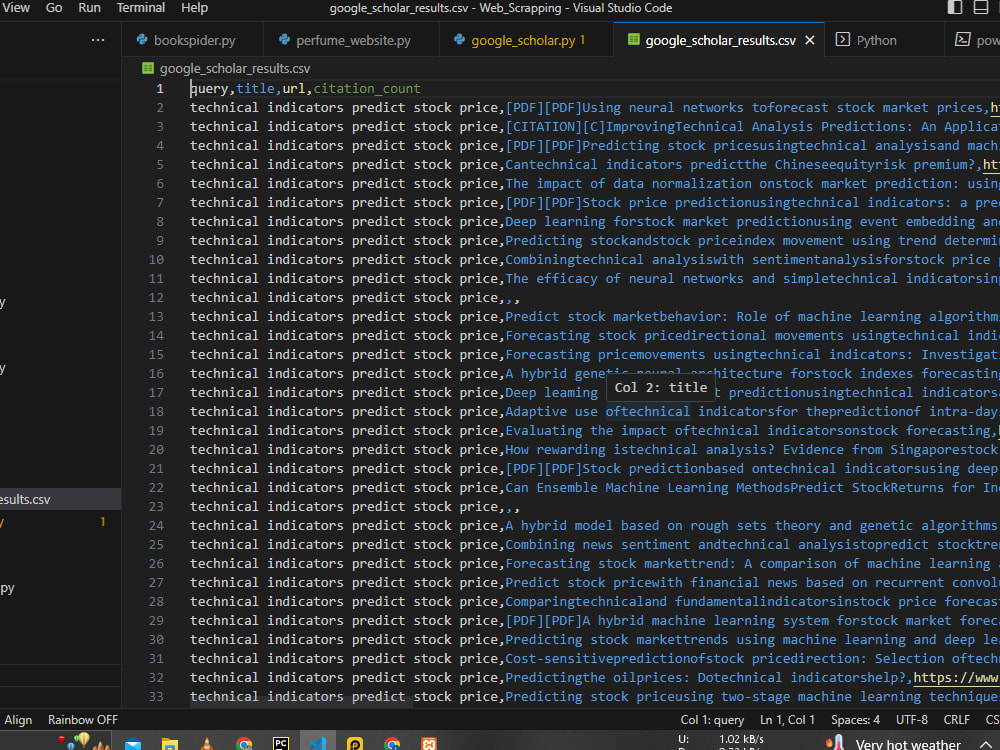Open the Terminal menu

141,8
